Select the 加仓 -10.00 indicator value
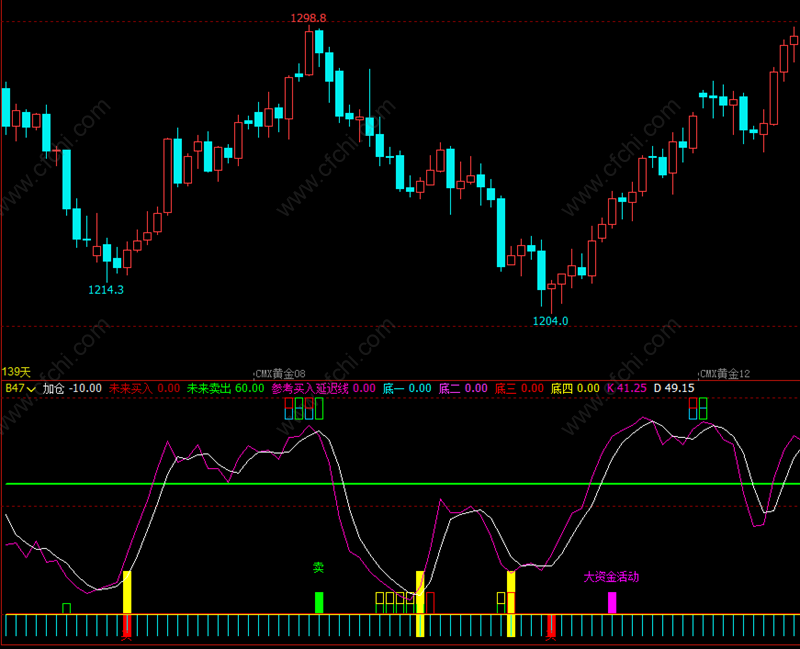The height and width of the screenshot is (649, 800). pos(72,388)
